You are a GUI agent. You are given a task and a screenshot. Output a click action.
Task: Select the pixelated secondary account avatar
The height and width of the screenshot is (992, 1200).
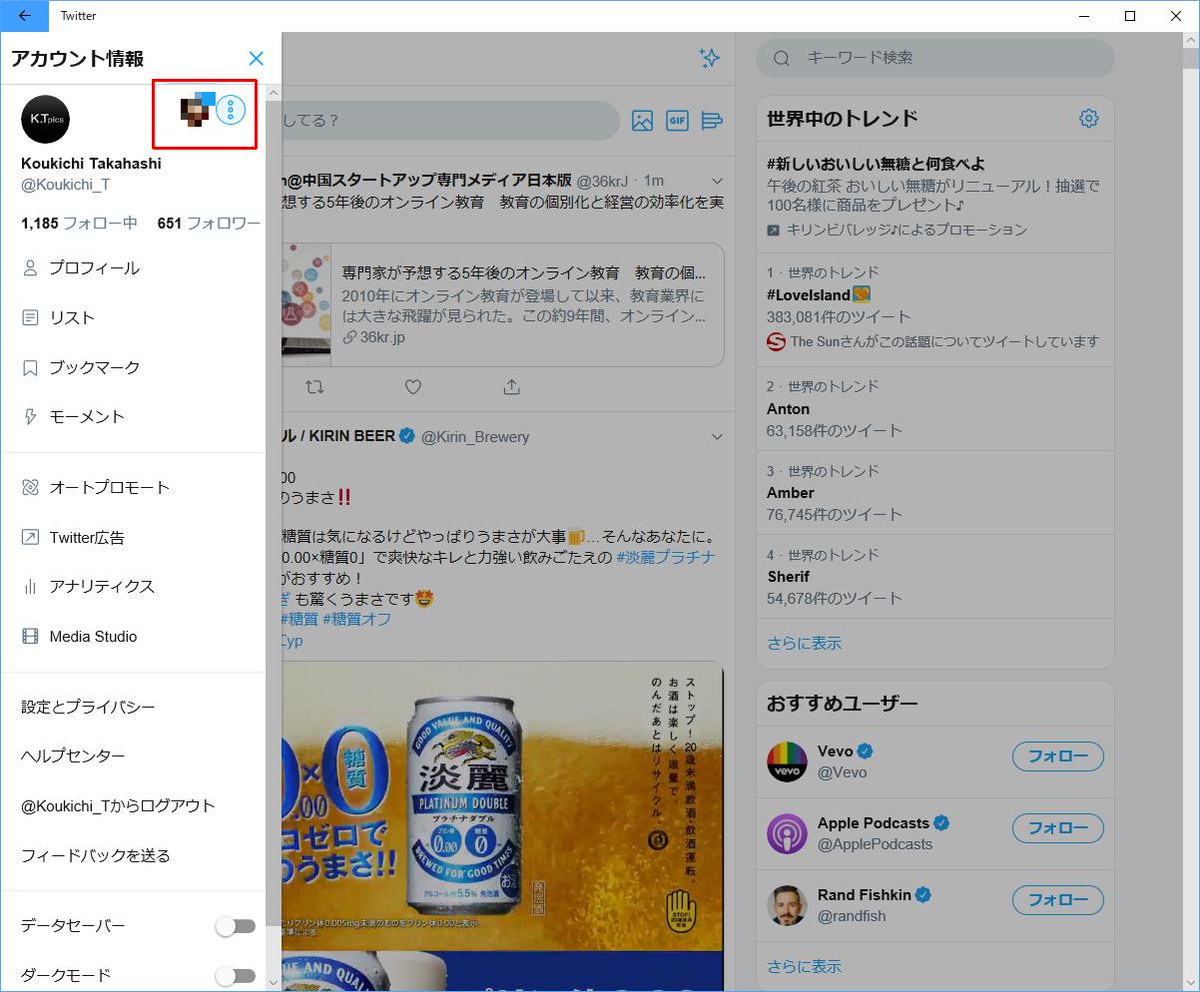[x=197, y=110]
